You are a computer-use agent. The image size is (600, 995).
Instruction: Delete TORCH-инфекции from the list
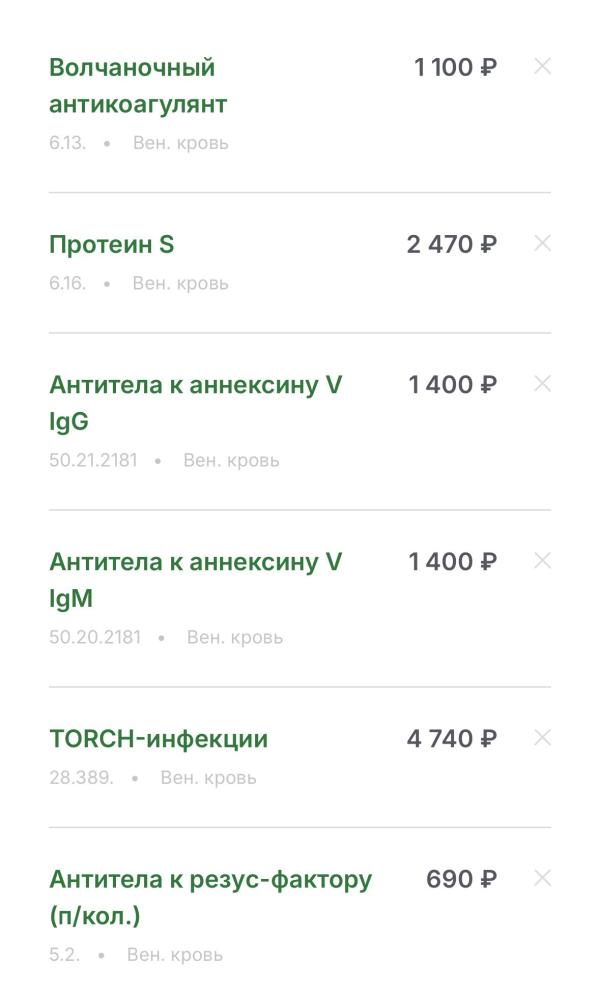coord(542,738)
